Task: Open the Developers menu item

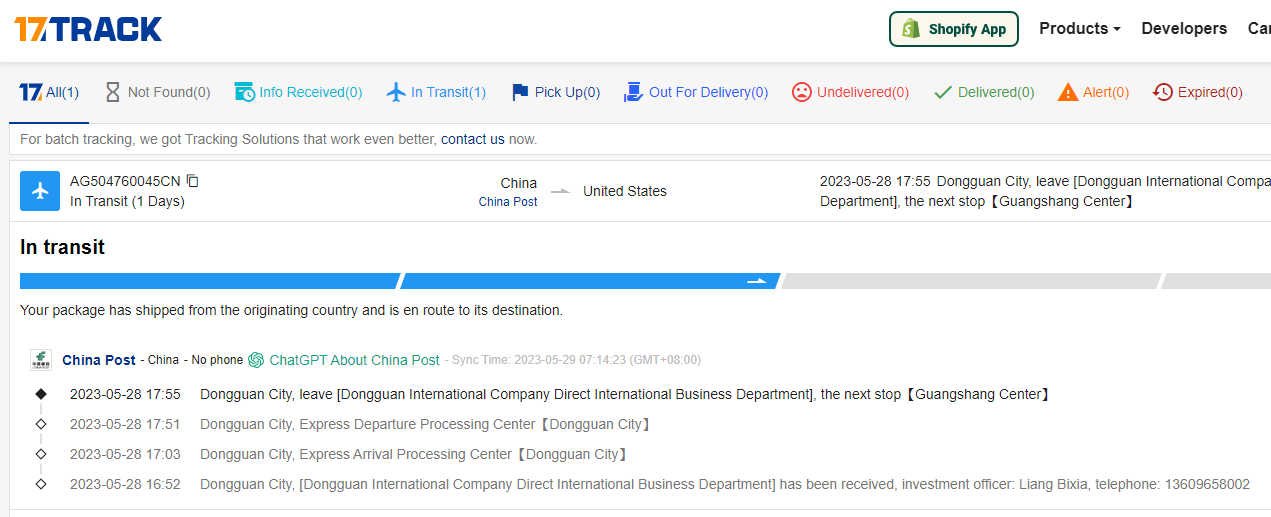Action: [x=1184, y=29]
